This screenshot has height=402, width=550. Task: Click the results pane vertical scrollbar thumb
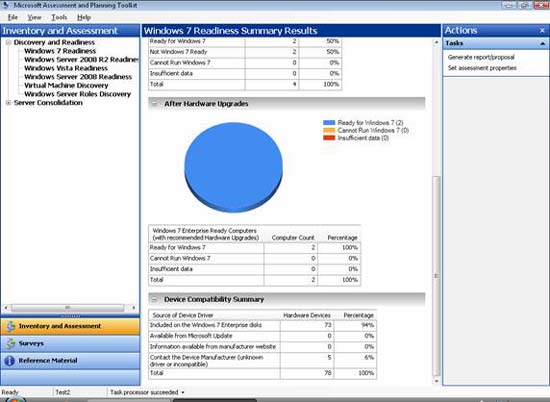click(x=436, y=276)
